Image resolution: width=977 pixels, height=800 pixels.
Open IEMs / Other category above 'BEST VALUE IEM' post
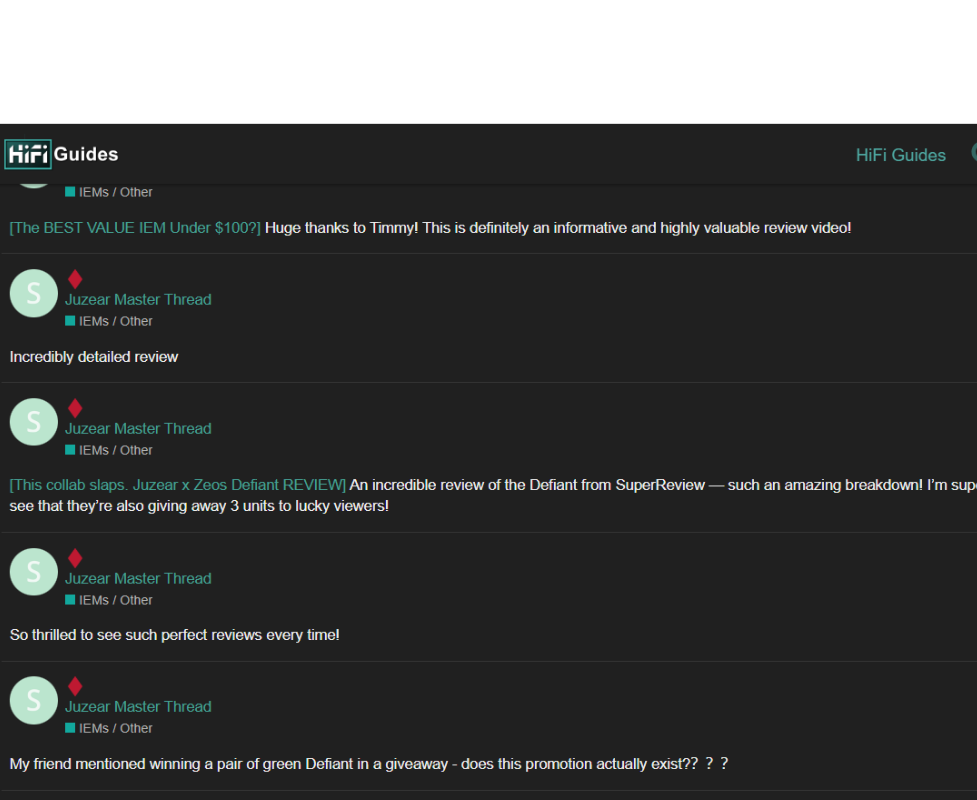click(109, 193)
